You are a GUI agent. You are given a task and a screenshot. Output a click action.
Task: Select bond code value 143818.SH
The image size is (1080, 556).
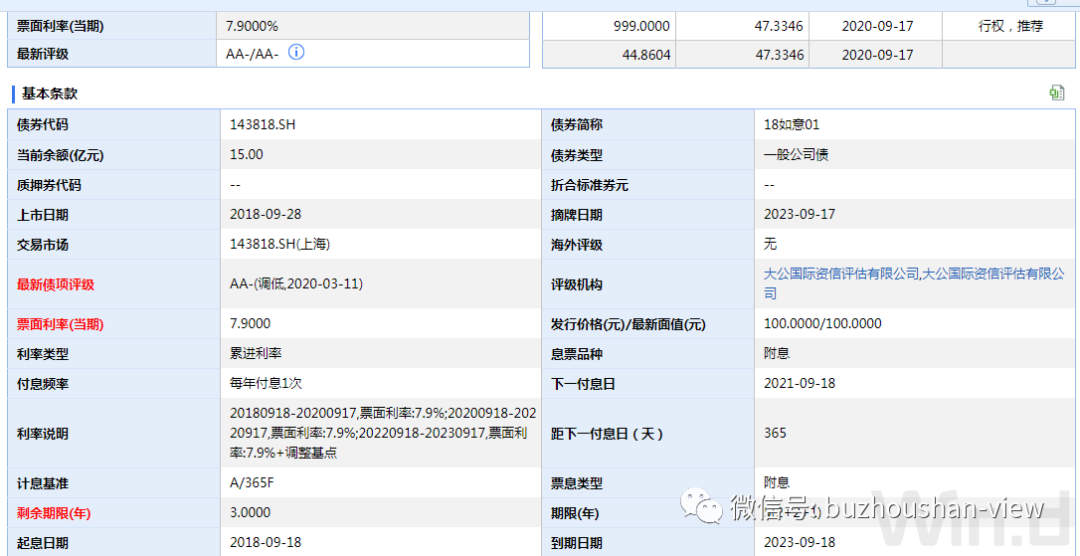click(x=264, y=125)
